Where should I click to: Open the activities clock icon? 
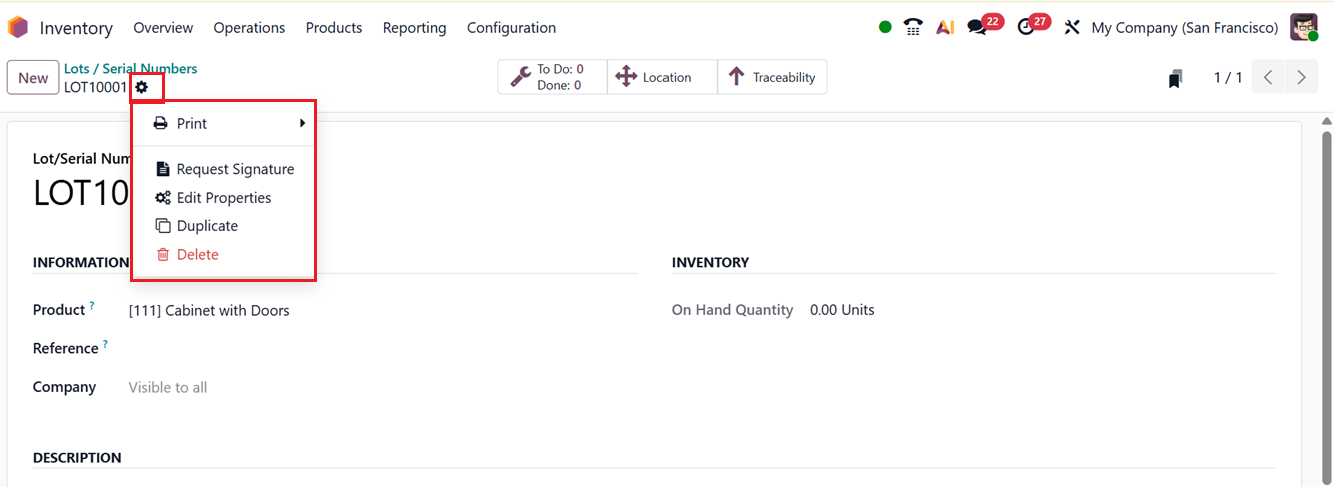click(x=1026, y=28)
